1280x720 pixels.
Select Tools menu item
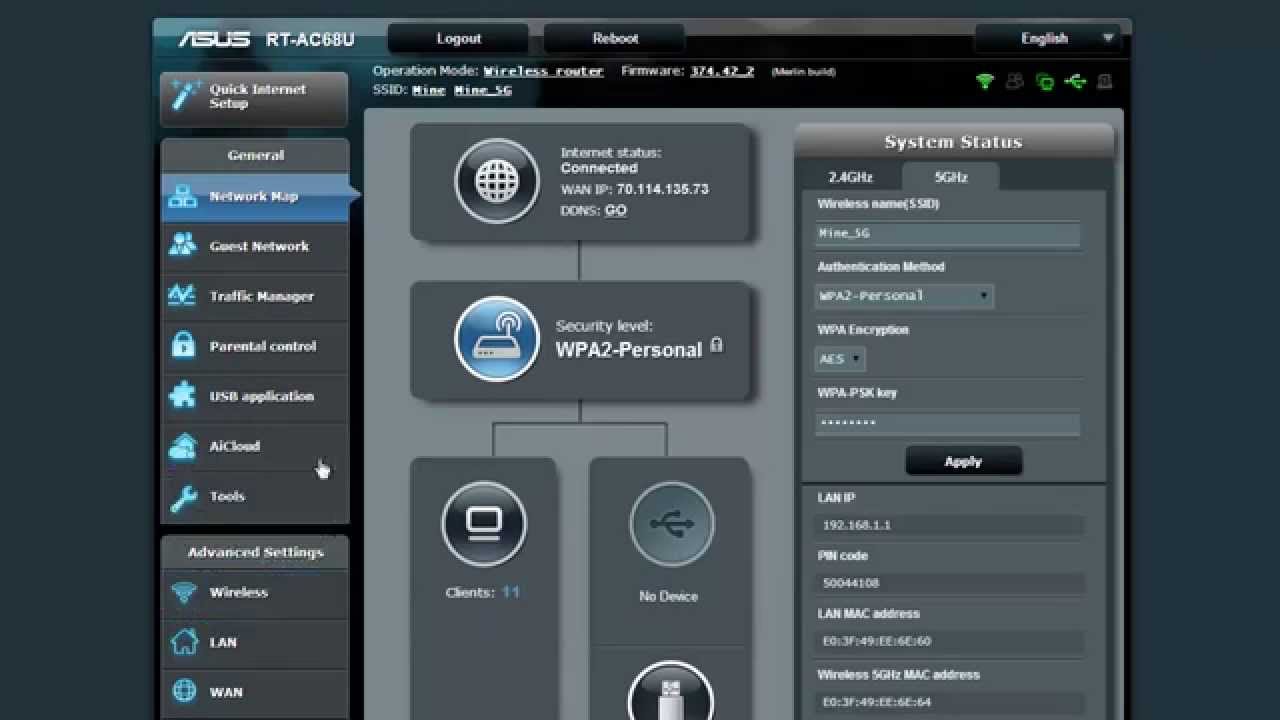[255, 496]
